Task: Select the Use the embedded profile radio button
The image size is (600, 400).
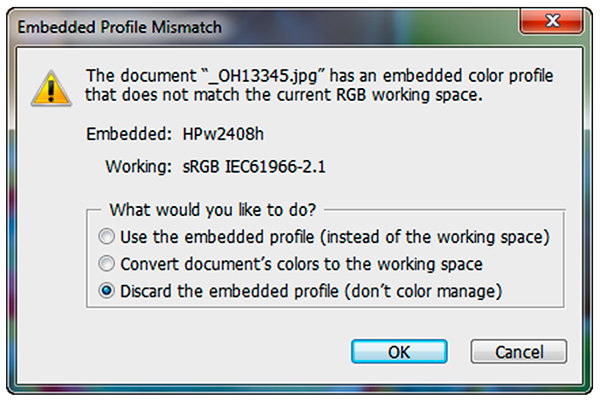Action: 106,239
